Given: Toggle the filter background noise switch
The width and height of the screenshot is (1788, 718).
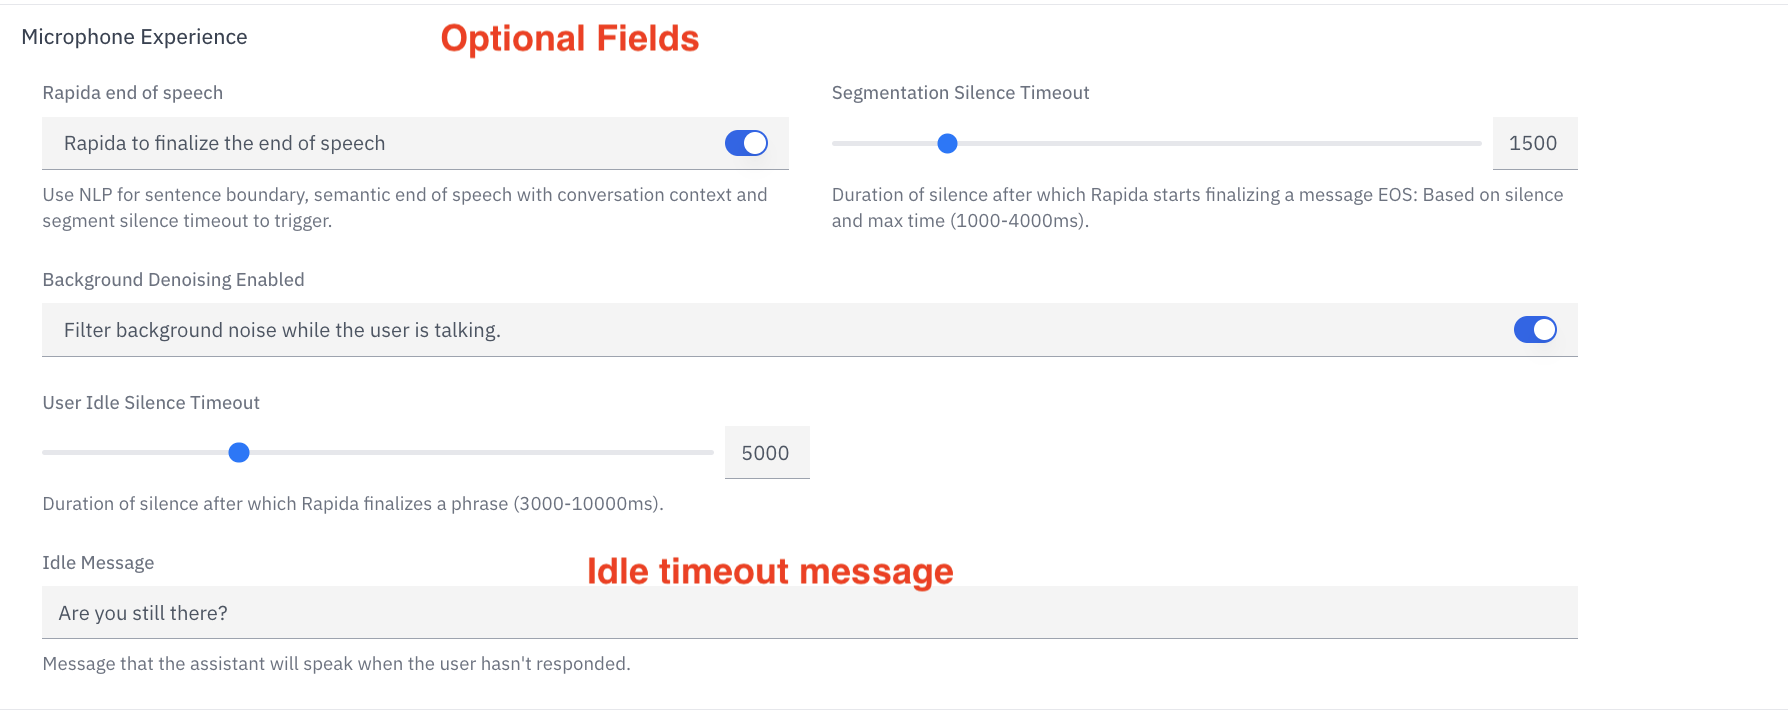Looking at the screenshot, I should 1535,329.
